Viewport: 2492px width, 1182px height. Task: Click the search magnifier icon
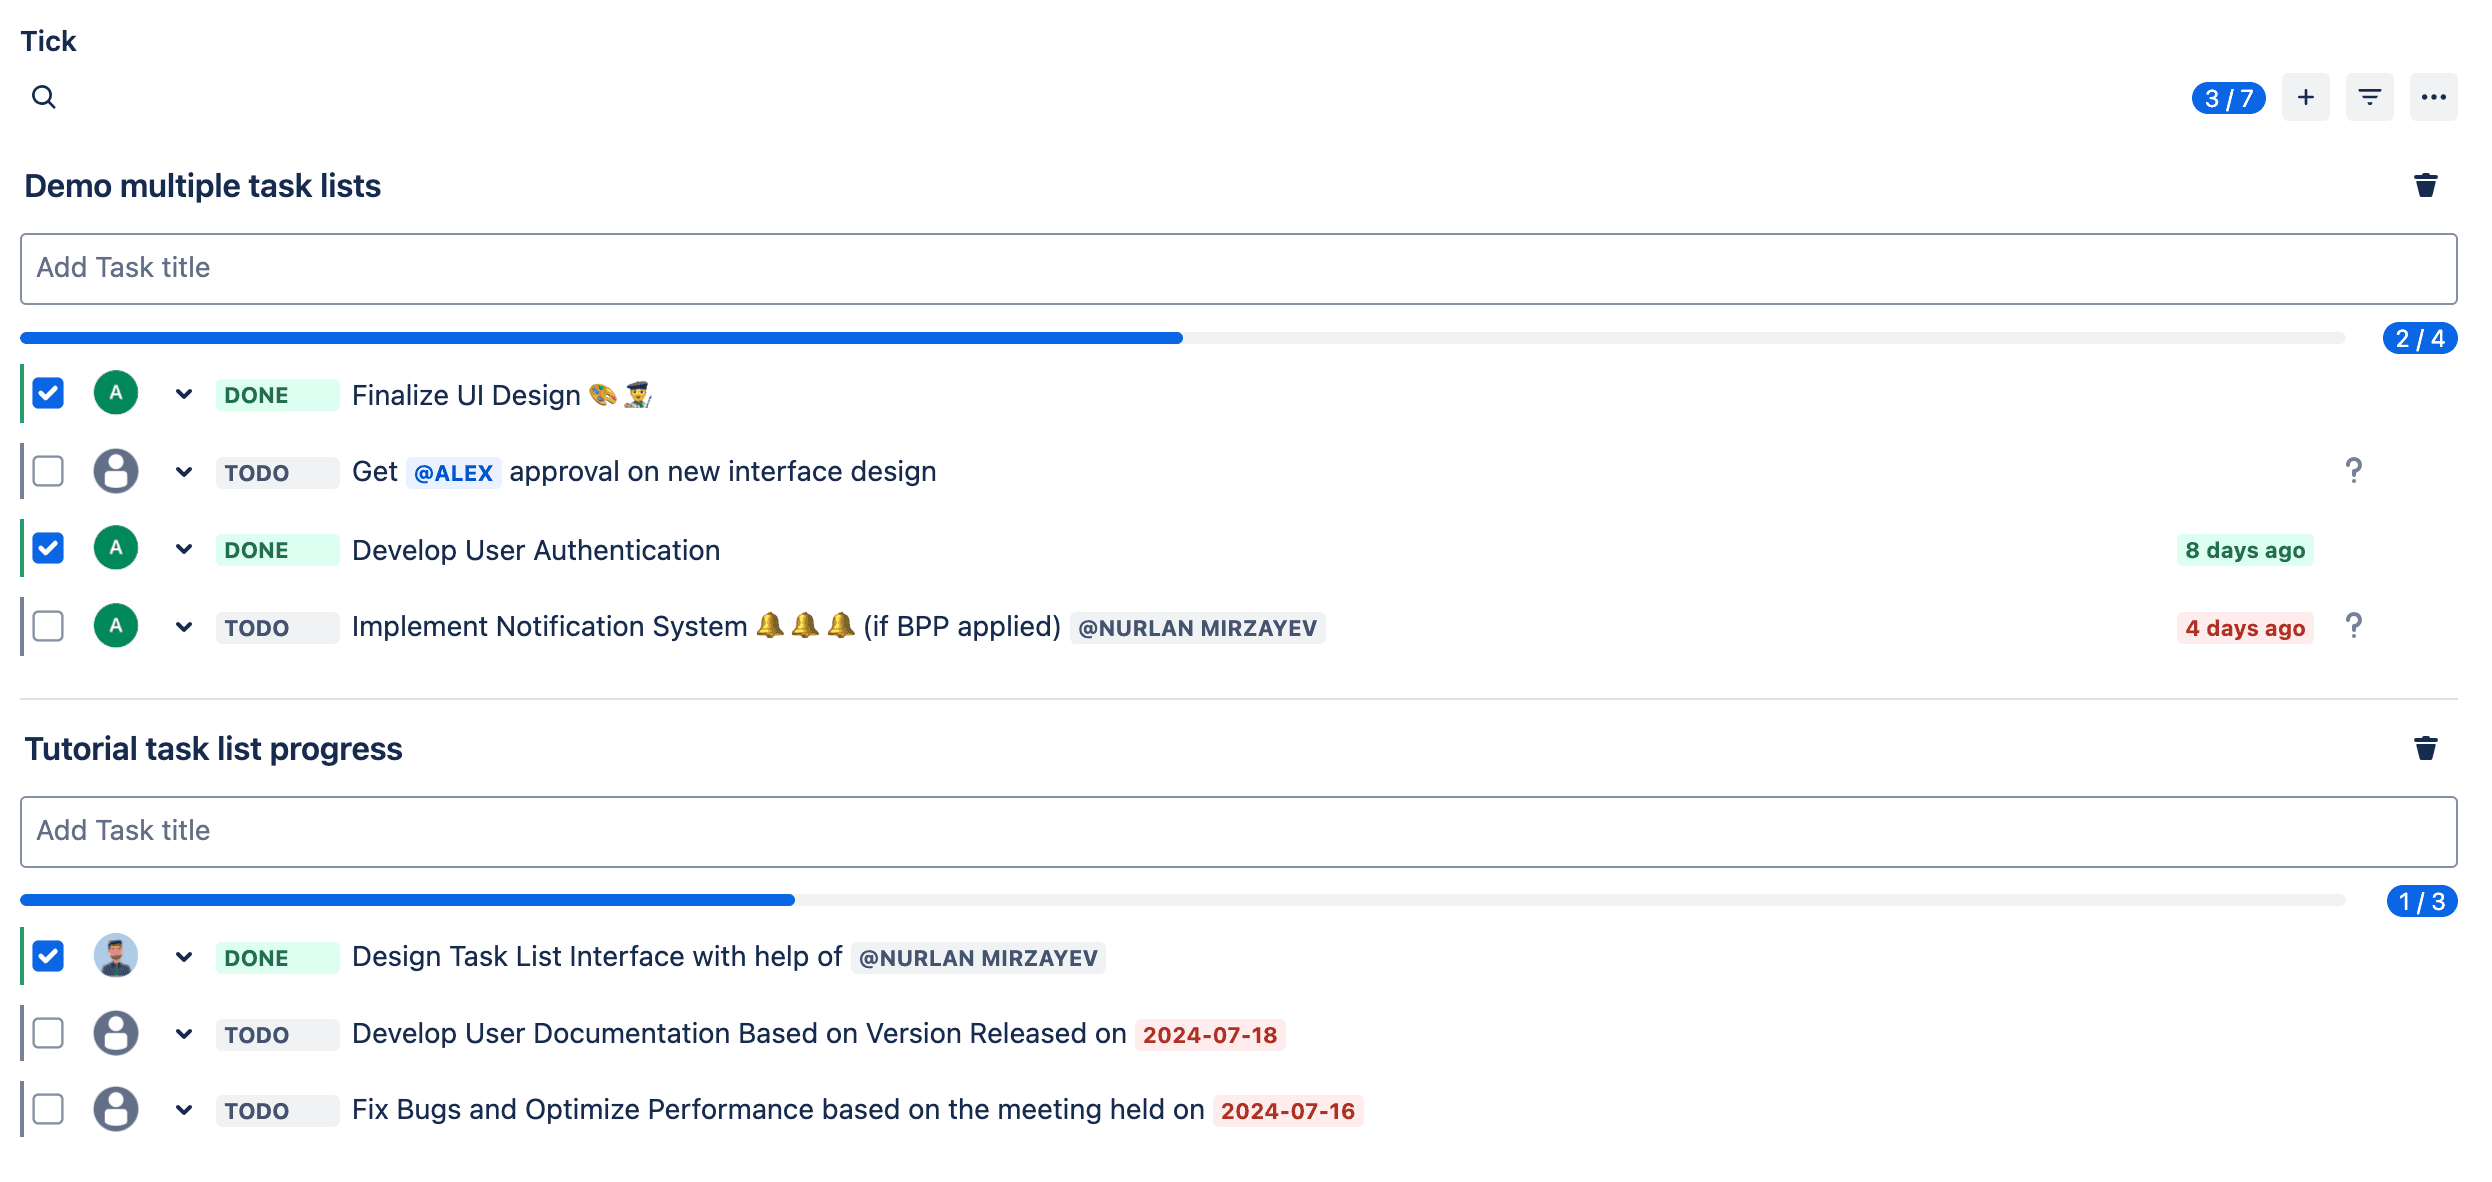[x=44, y=97]
